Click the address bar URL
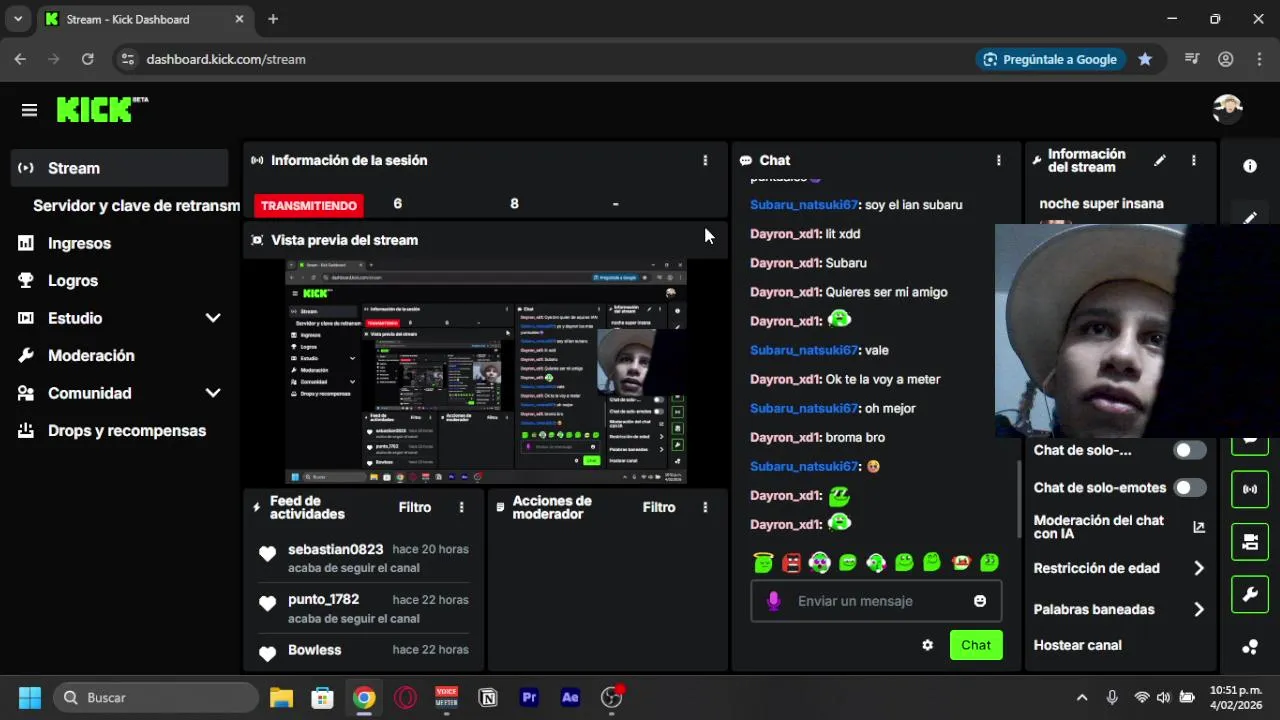Viewport: 1280px width, 720px height. click(x=226, y=59)
